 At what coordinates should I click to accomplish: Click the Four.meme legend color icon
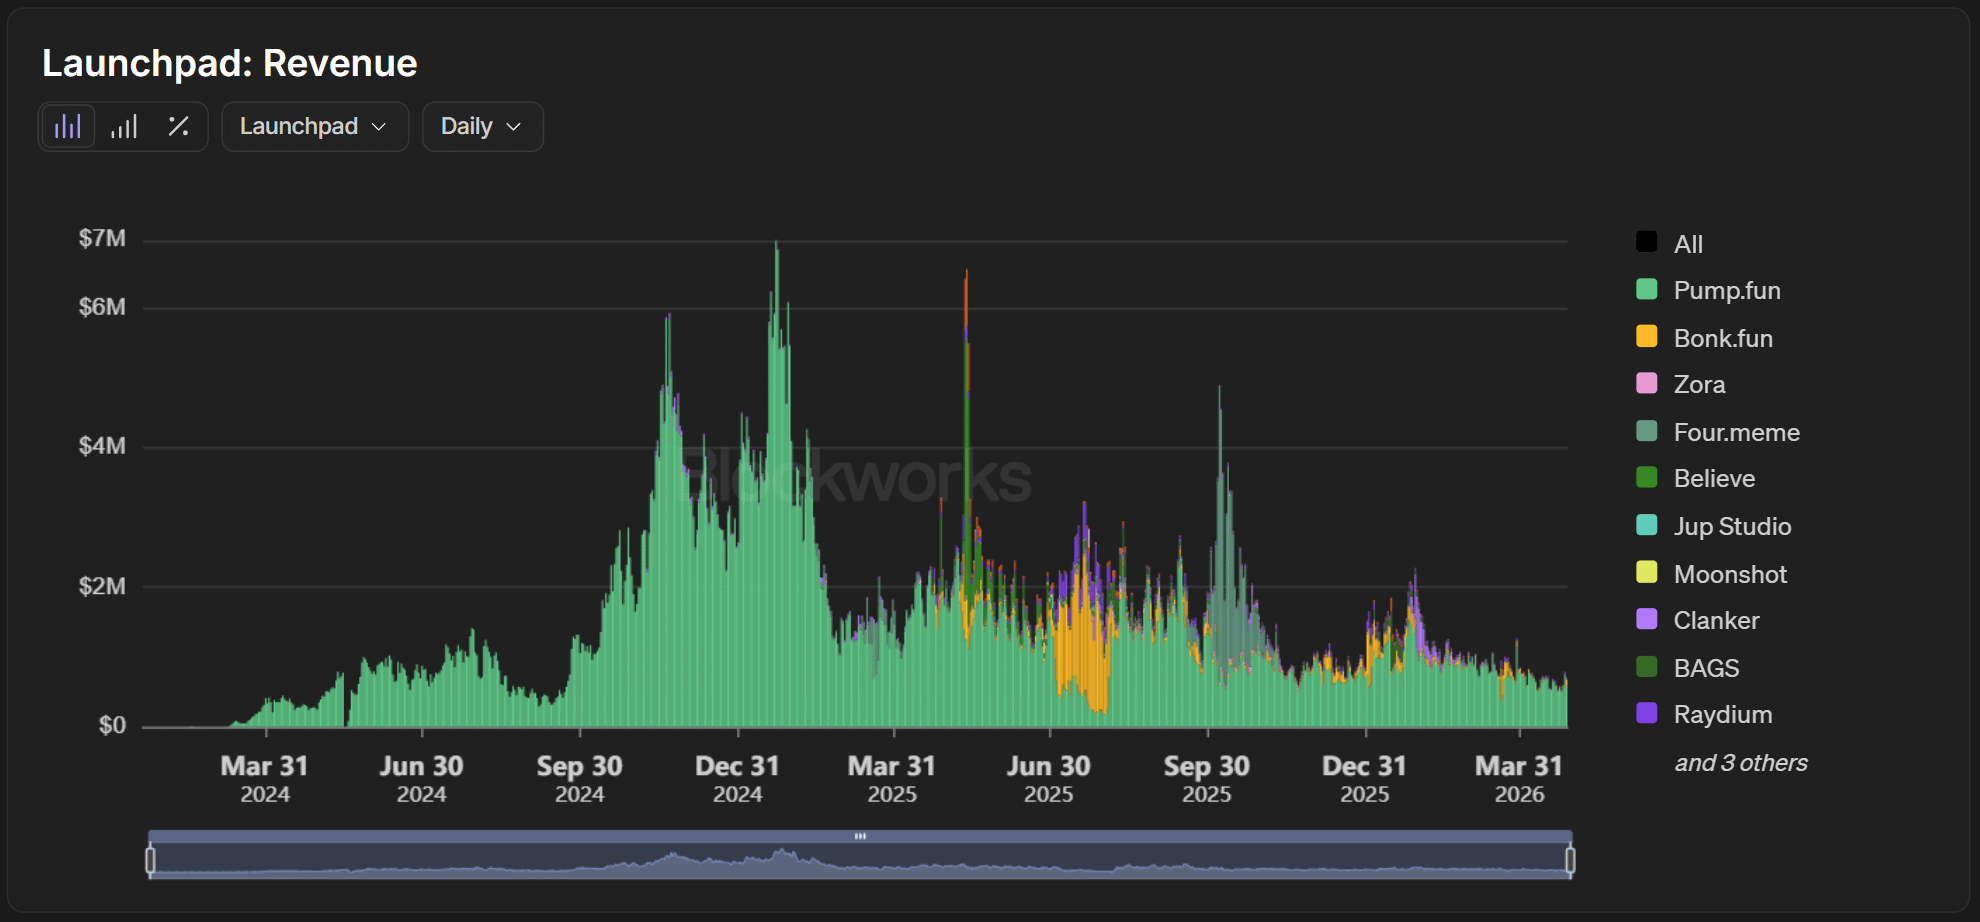tap(1646, 432)
